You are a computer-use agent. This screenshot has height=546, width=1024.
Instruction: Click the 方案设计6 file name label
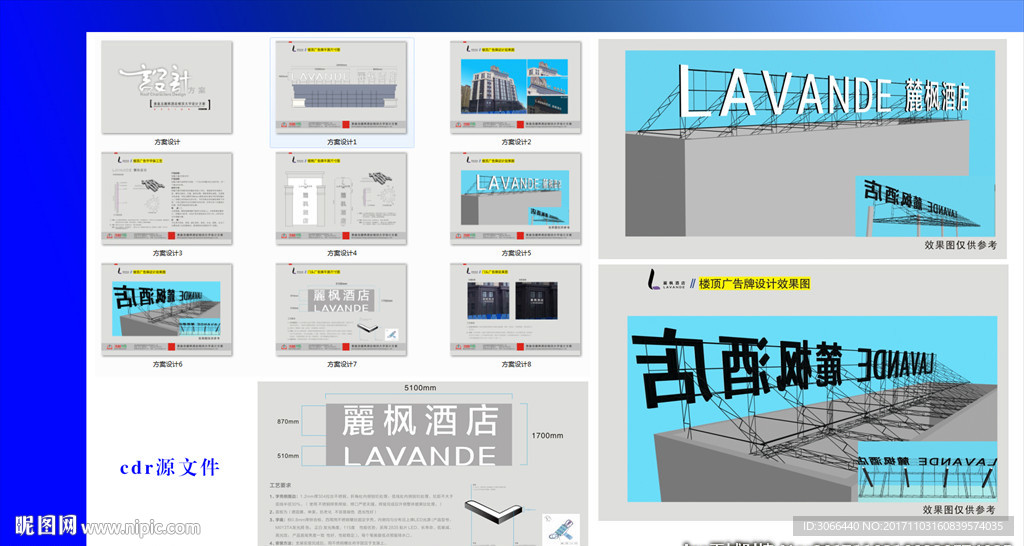pyautogui.click(x=167, y=364)
